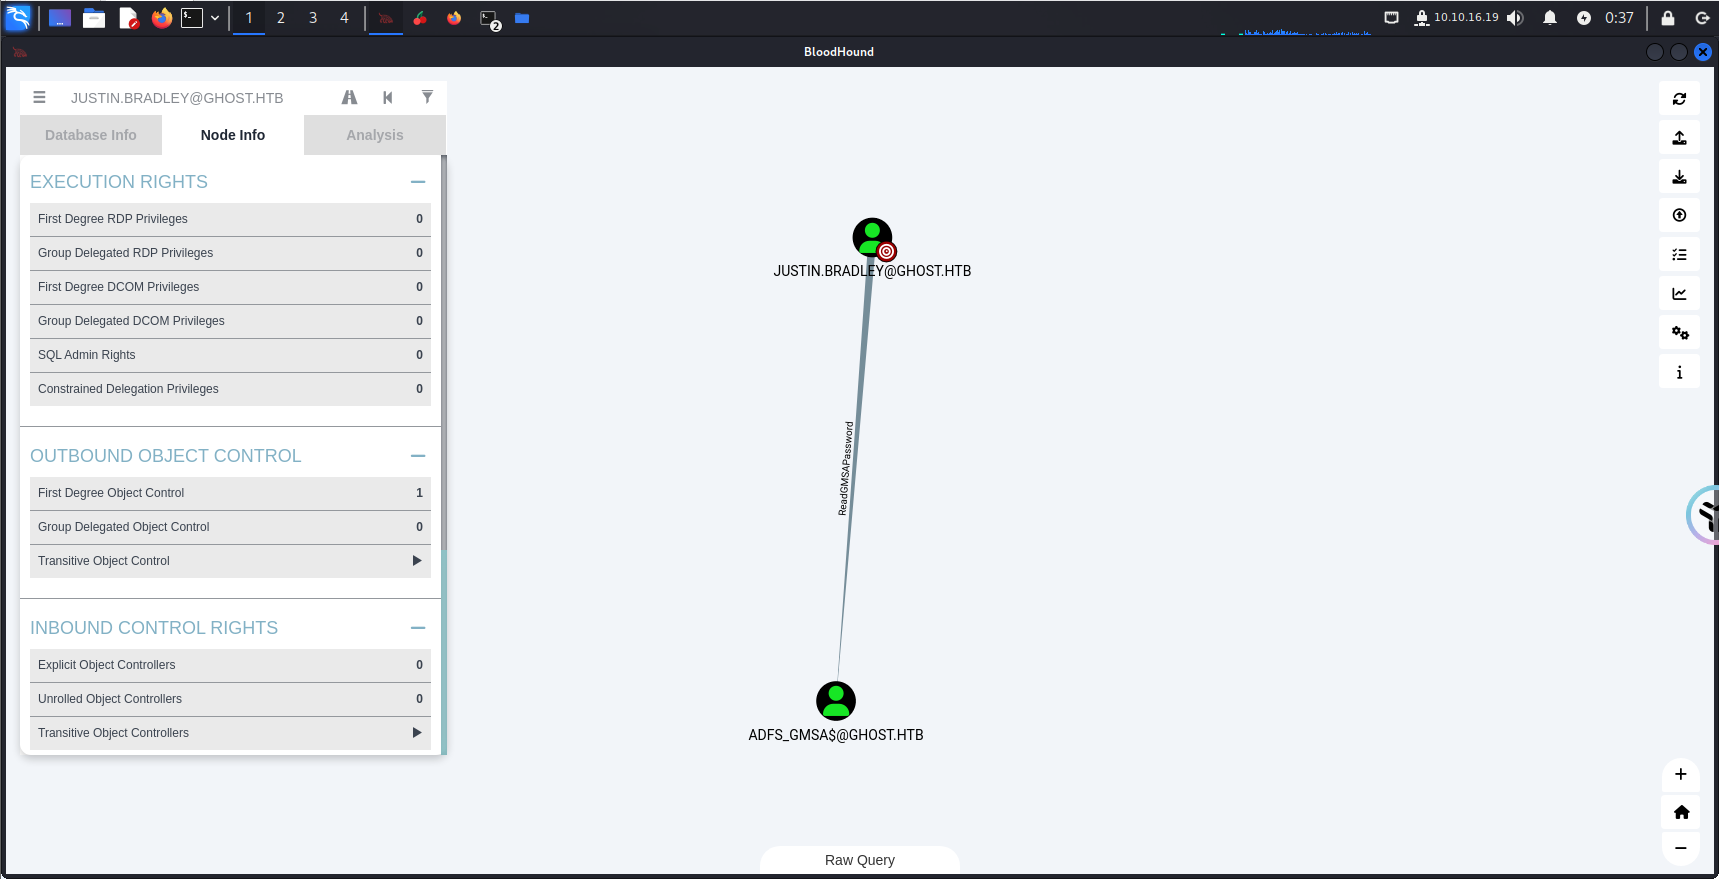This screenshot has width=1719, height=879.
Task: Click the Upload Data icon
Action: [x=1679, y=138]
